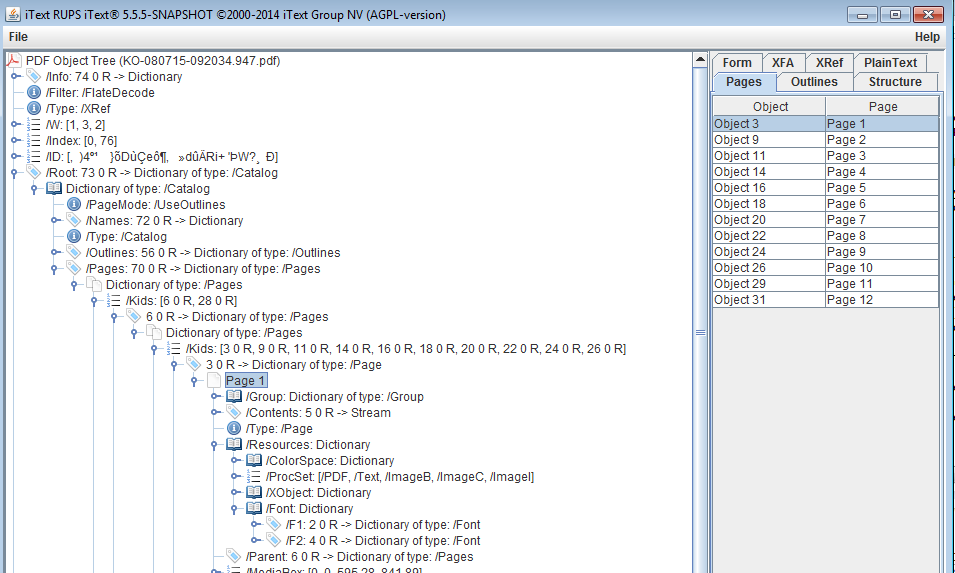The height and width of the screenshot is (573, 955).
Task: Expand the /W: [1, 3, 2] array node
Action: pyautogui.click(x=14, y=125)
